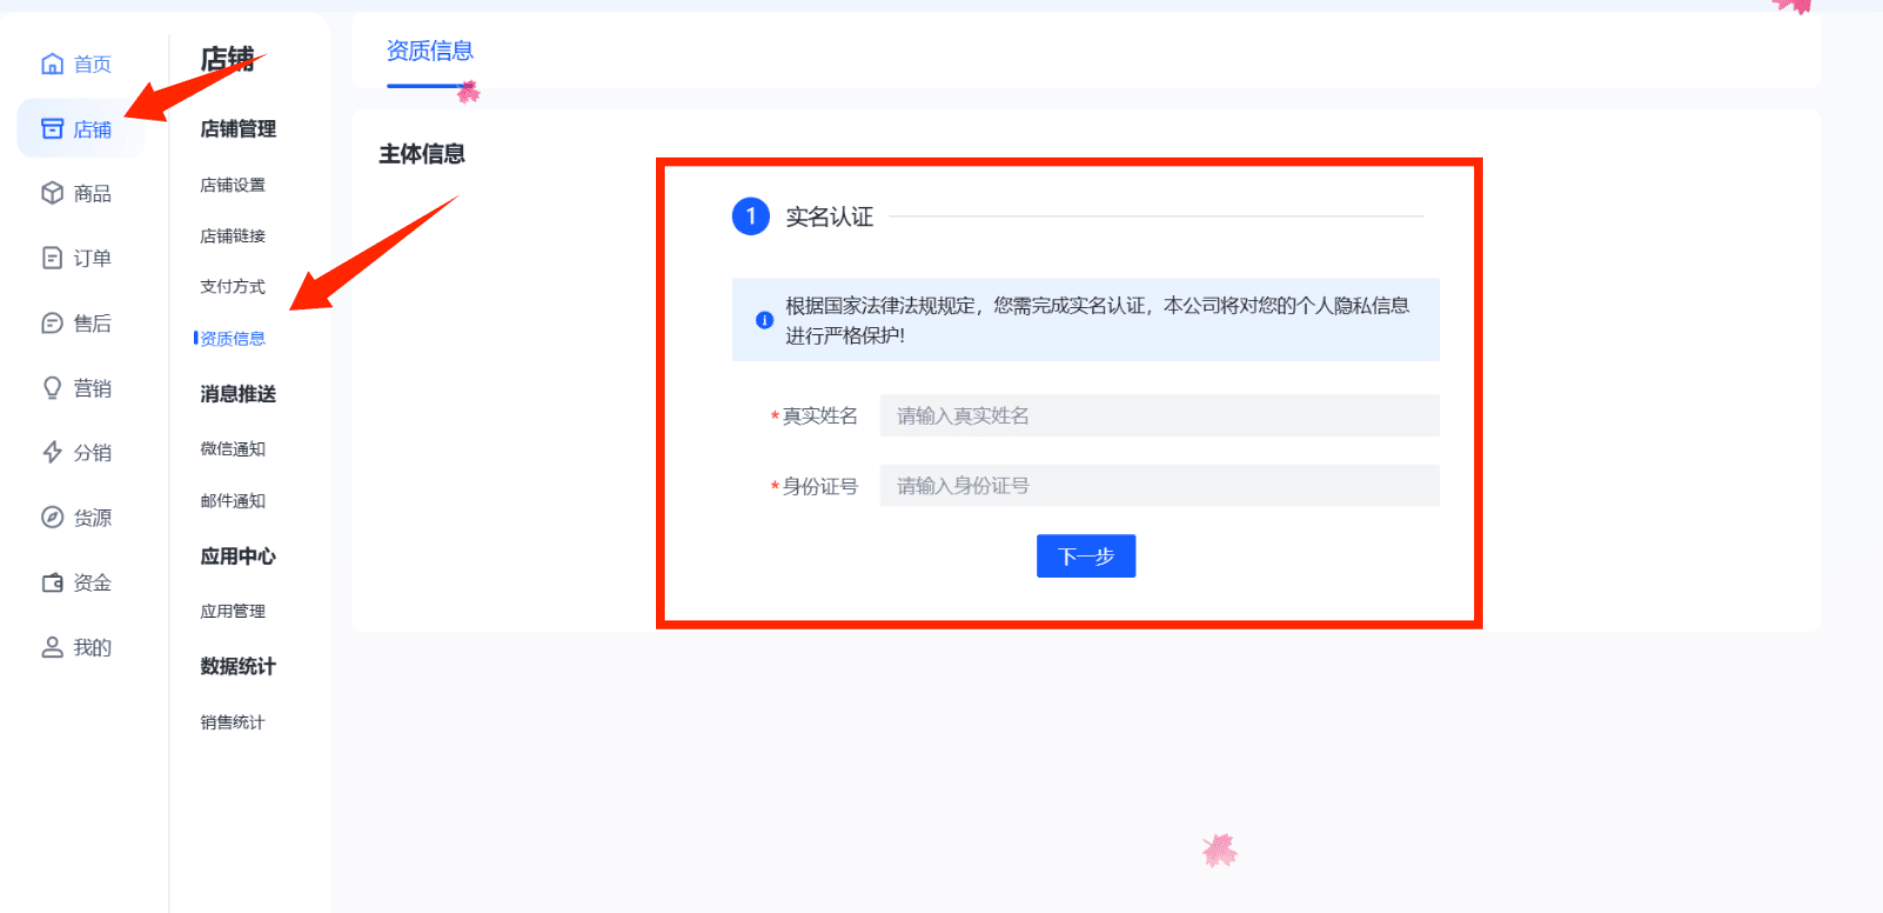Click the 货源 compass icon
This screenshot has width=1883, height=913.
pos(52,517)
